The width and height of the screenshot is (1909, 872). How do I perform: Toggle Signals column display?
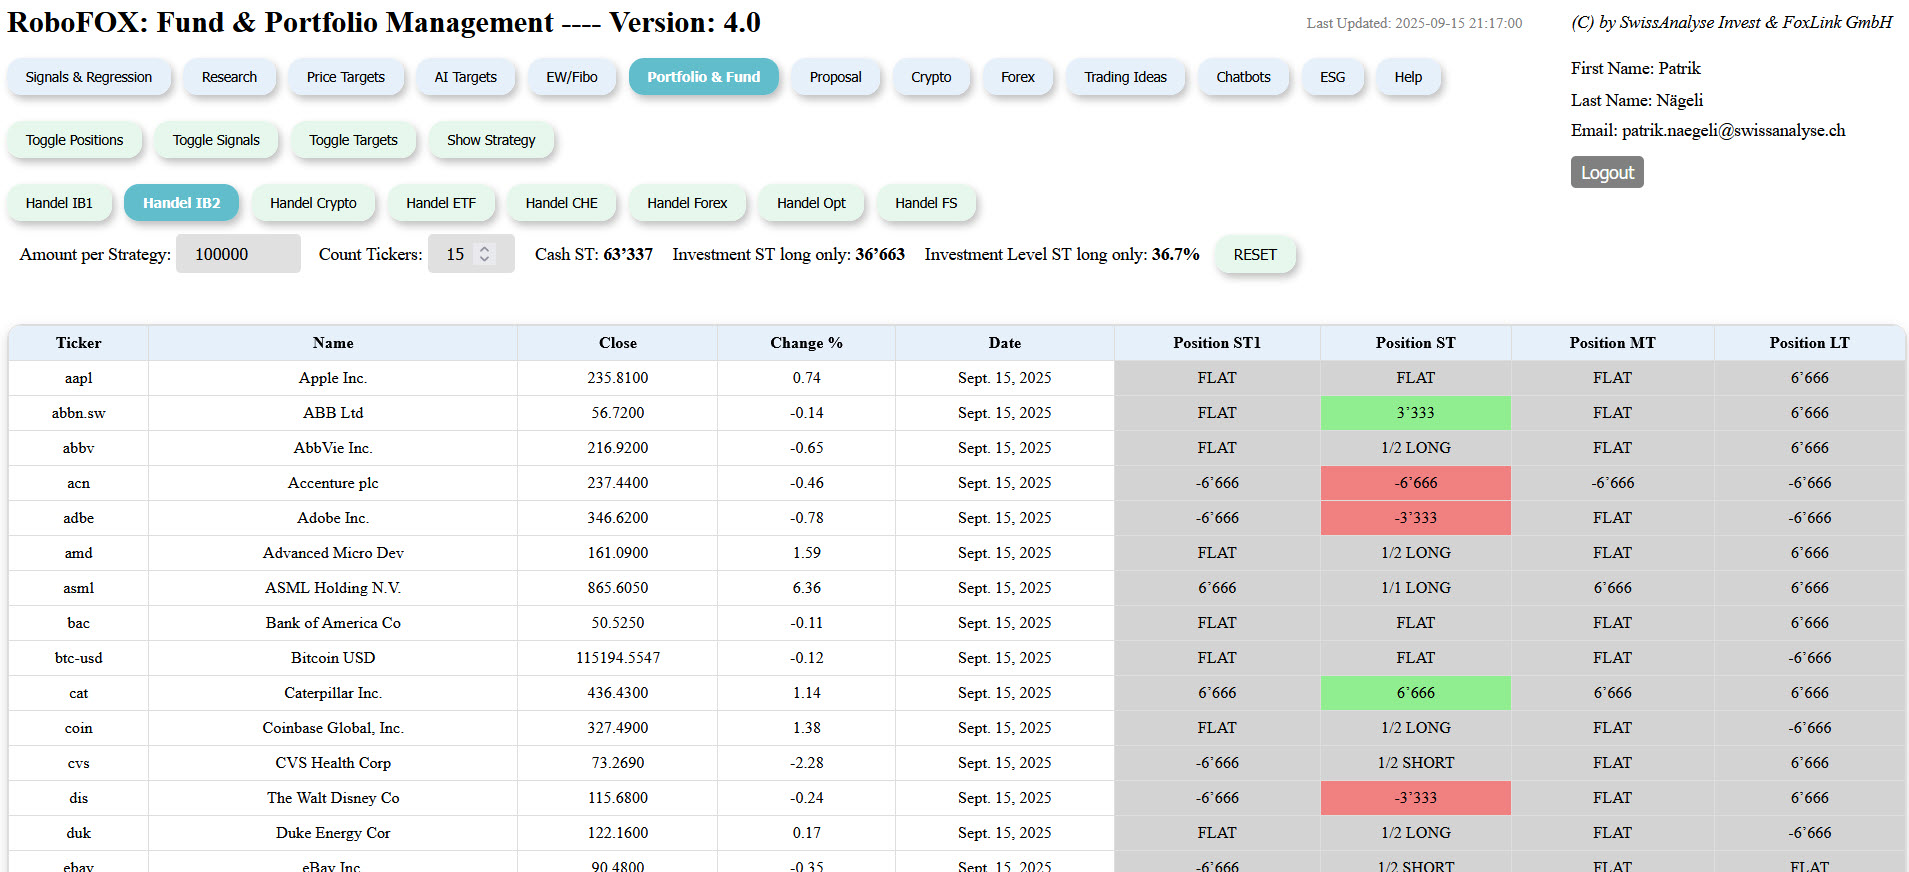pos(216,140)
